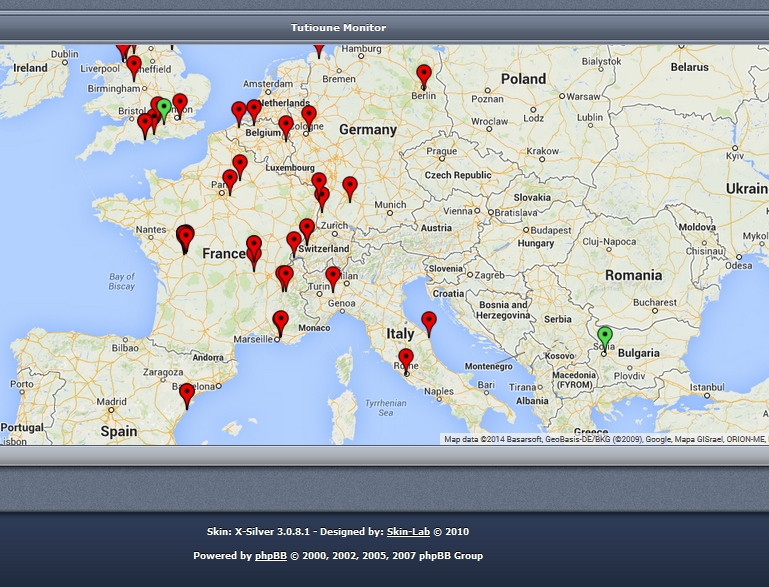Click the red marker southeast of Bristol
The image size is (769, 587).
[x=145, y=123]
